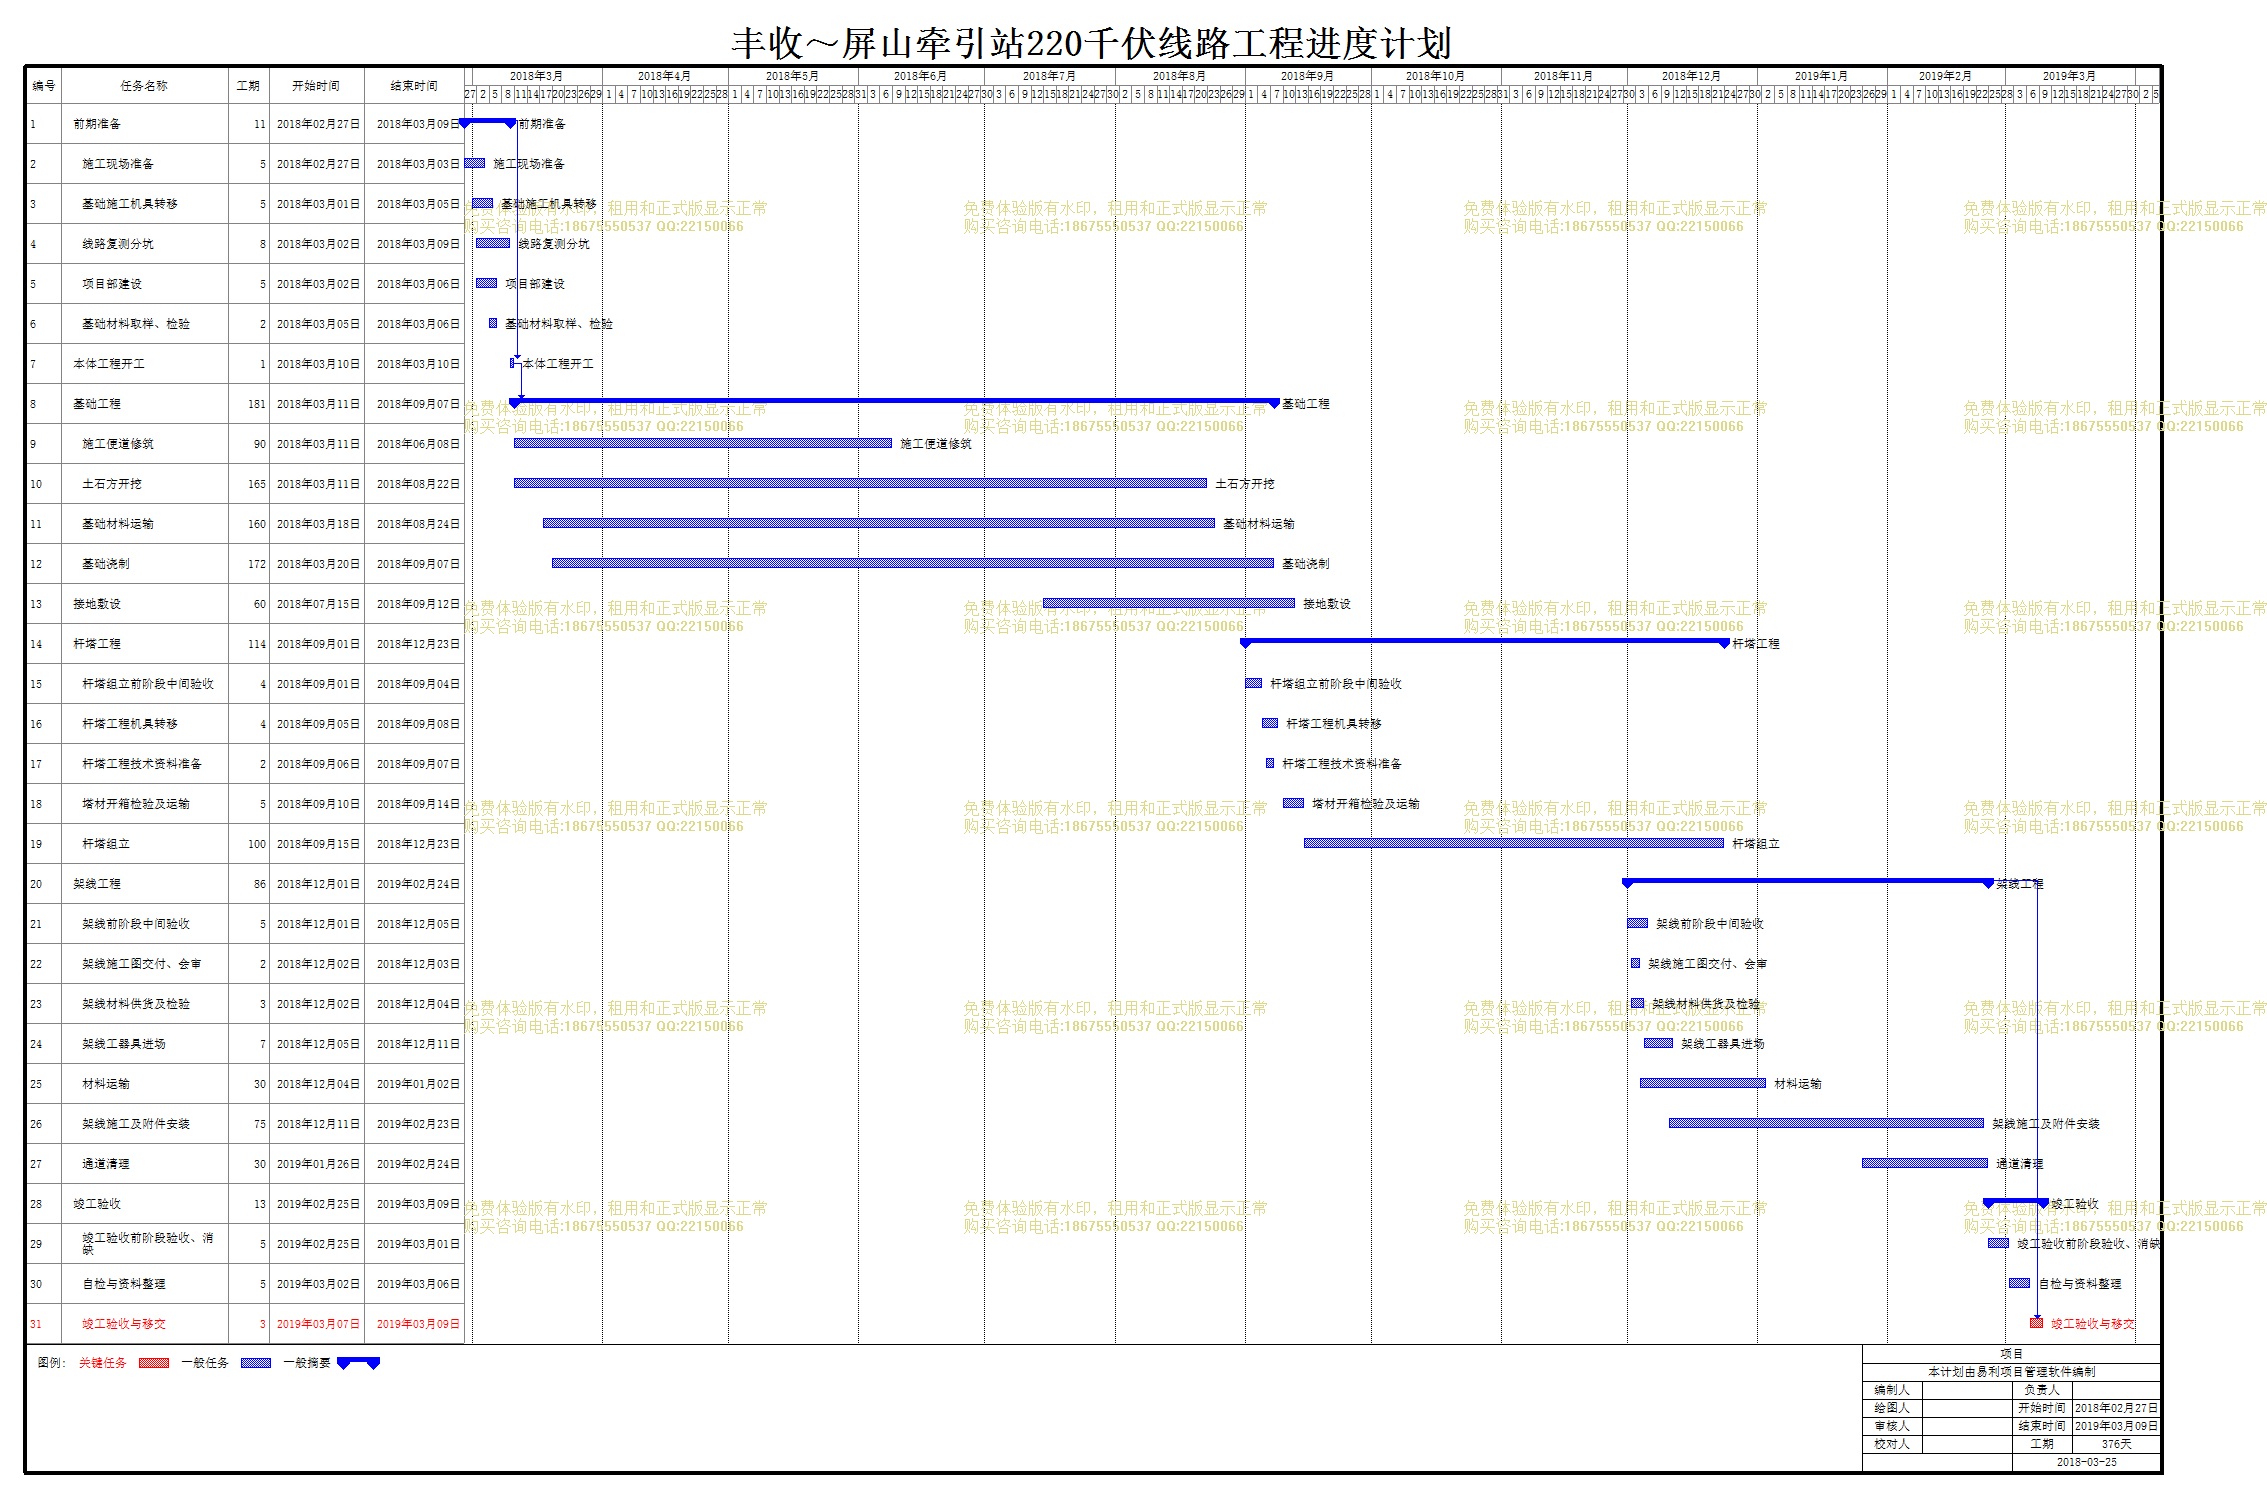Select the 工期 column header
The height and width of the screenshot is (1497, 2267).
click(248, 86)
